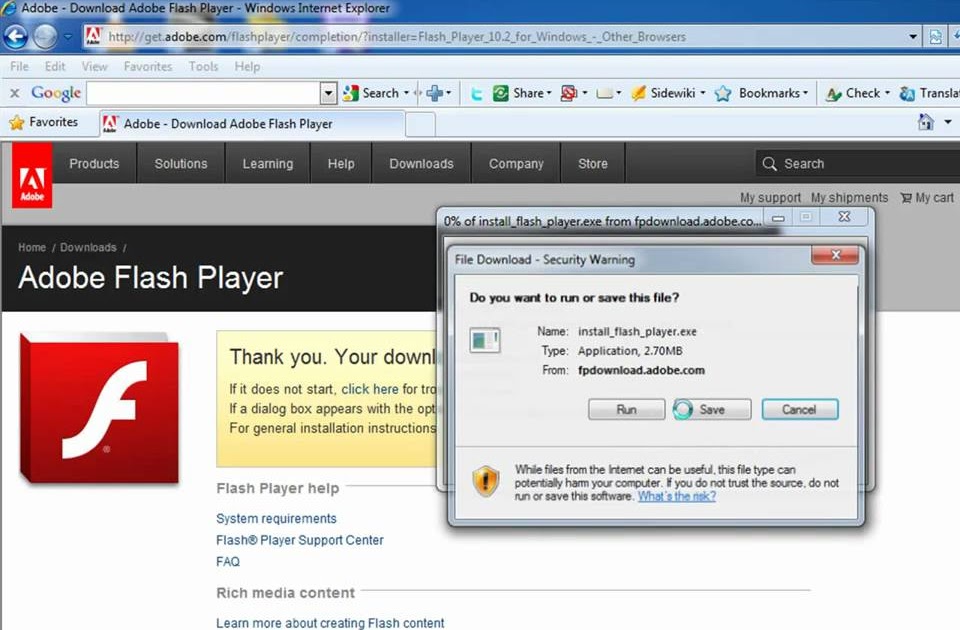The image size is (960, 630).
Task: Click the Google toolbar Search button
Action: [371, 93]
